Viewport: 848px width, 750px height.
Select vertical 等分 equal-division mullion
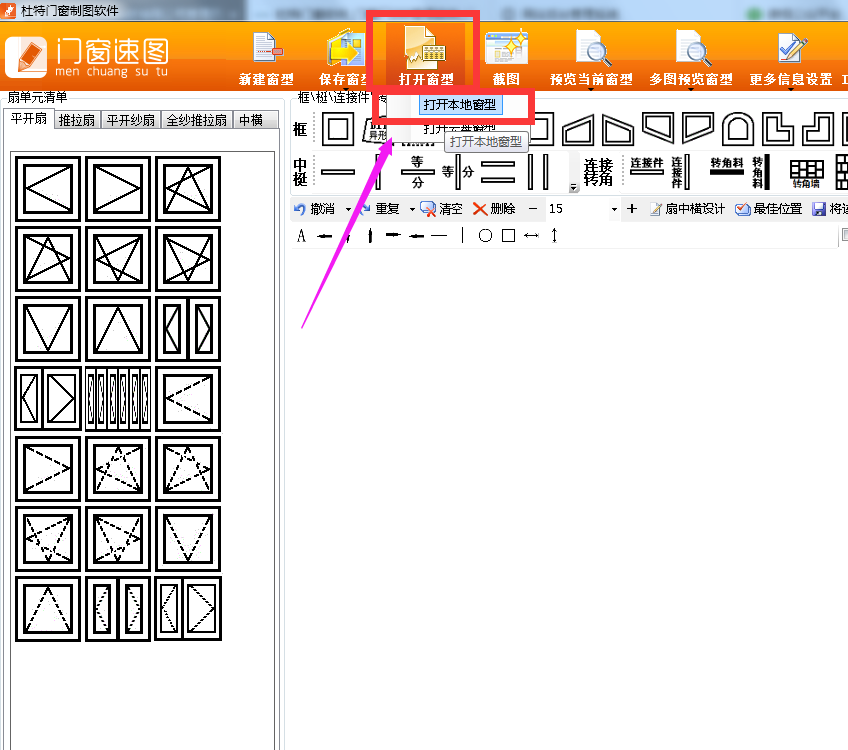click(x=458, y=172)
